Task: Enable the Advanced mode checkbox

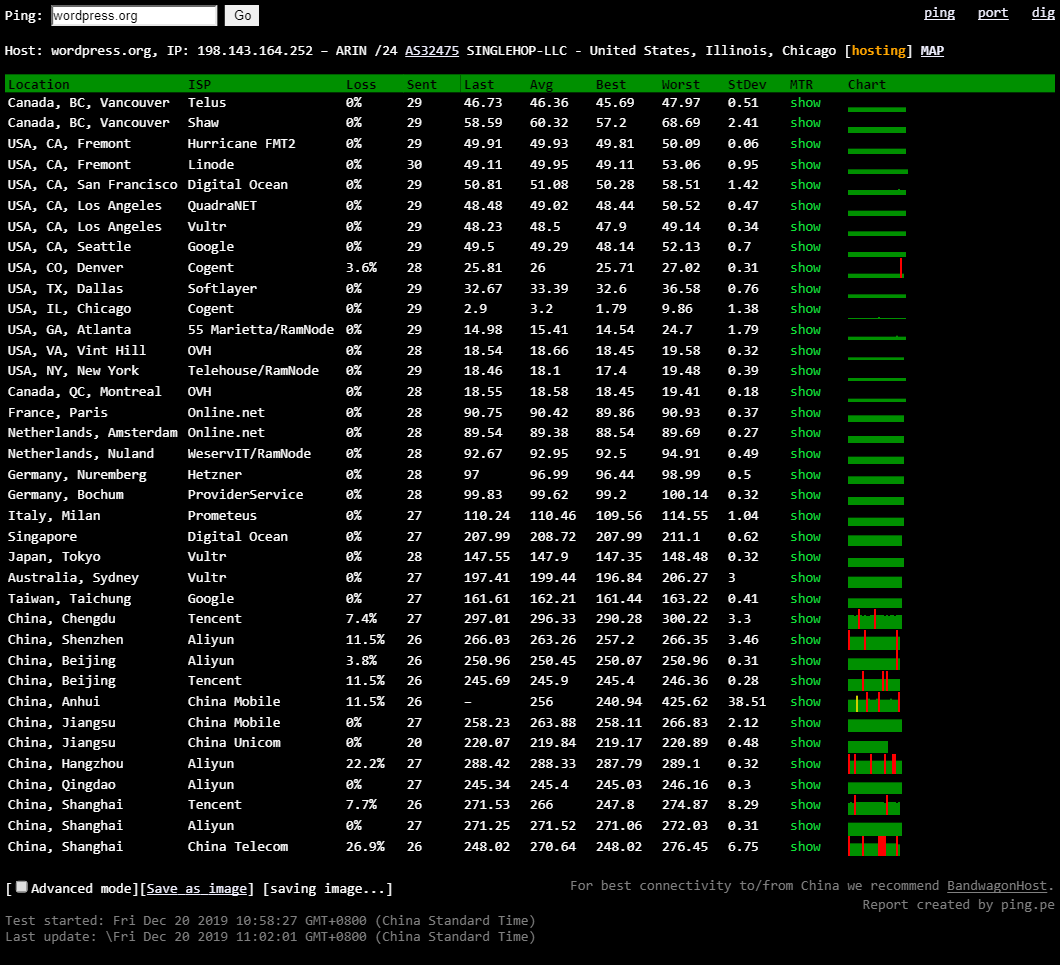Action: point(21,888)
